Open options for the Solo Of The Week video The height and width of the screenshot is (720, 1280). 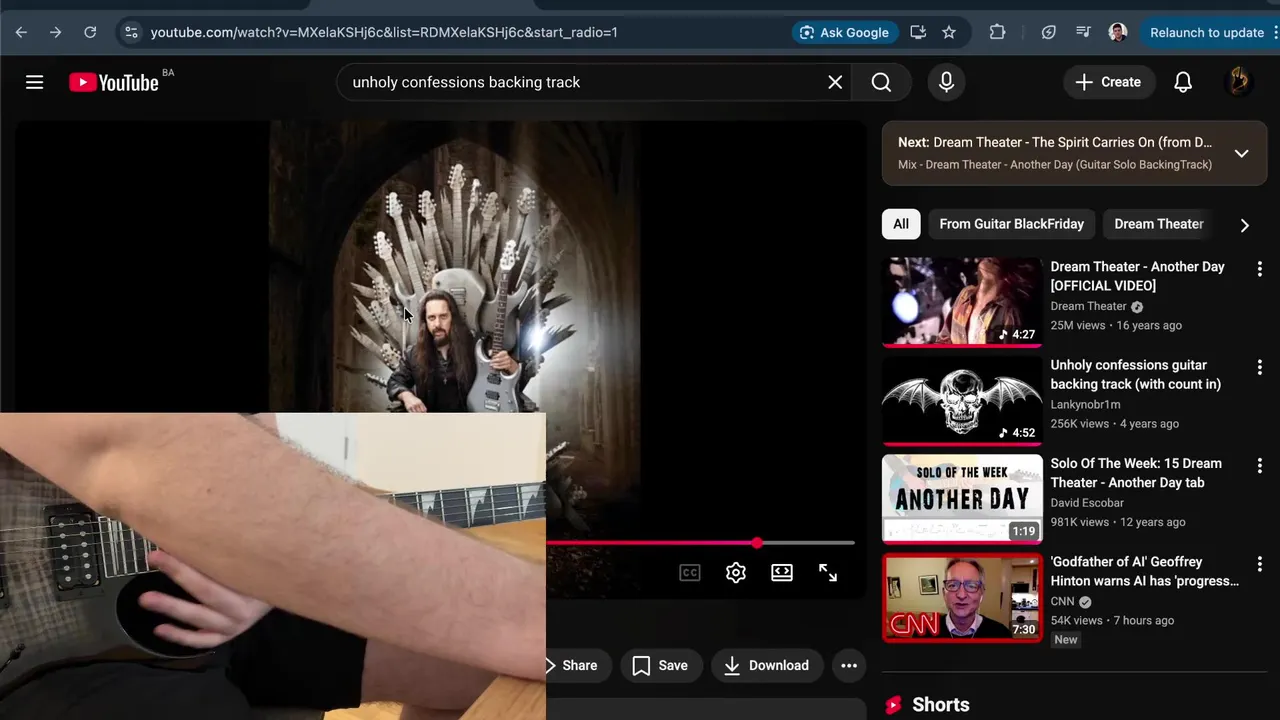[1259, 466]
